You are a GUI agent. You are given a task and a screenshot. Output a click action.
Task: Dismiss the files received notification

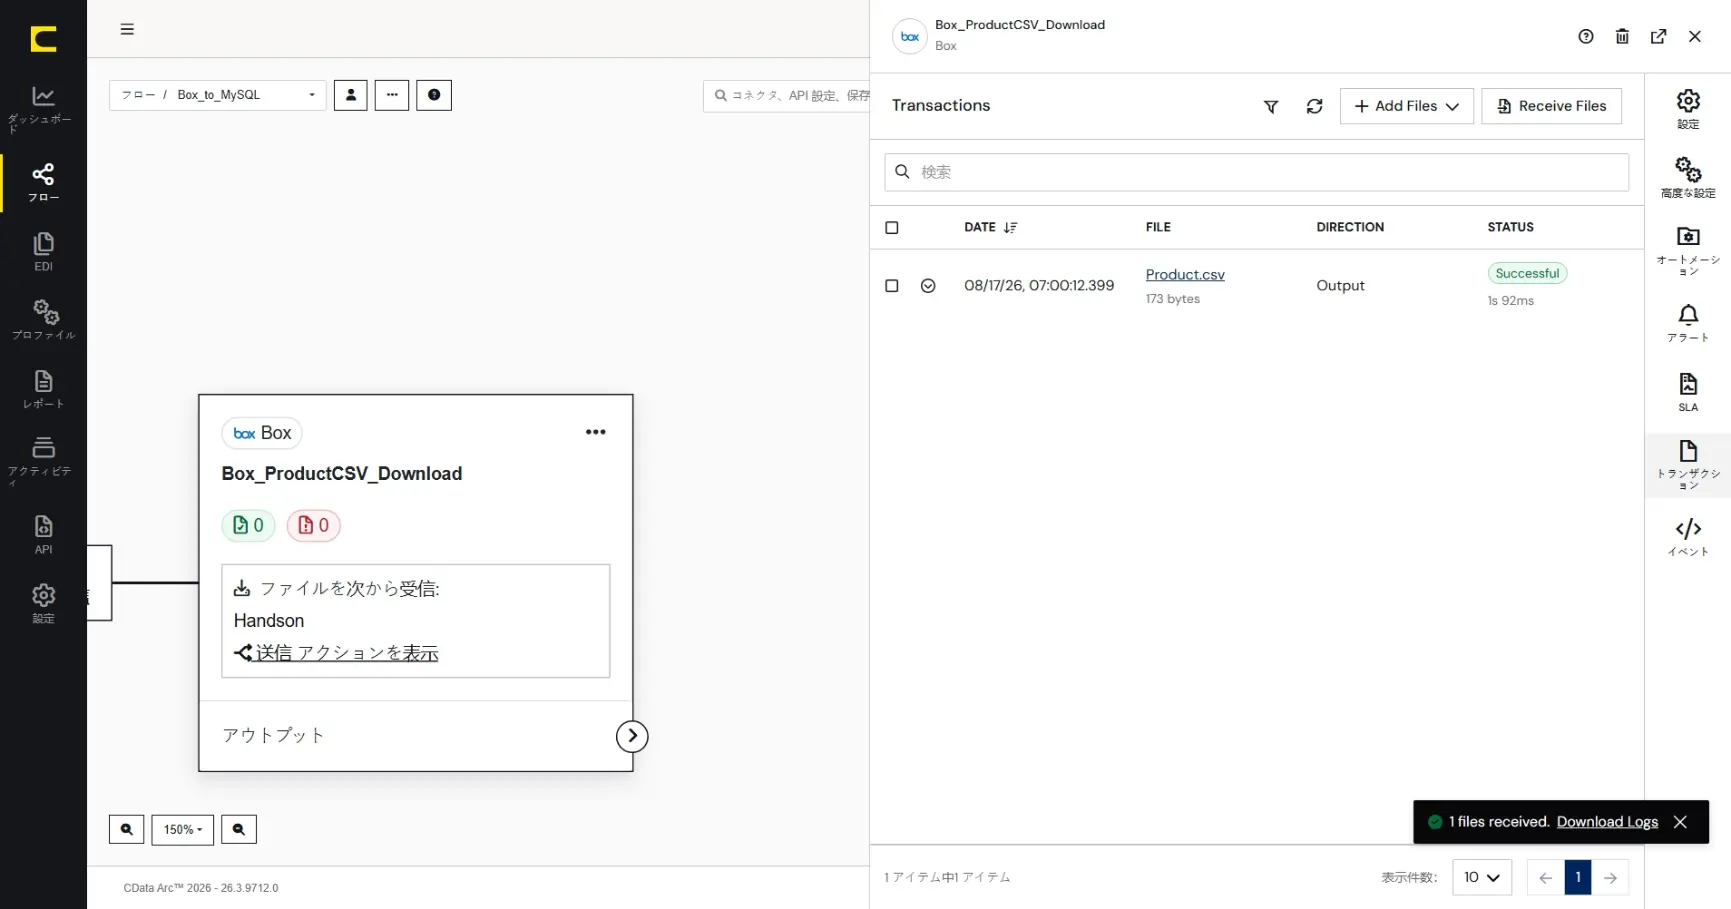[1680, 822]
